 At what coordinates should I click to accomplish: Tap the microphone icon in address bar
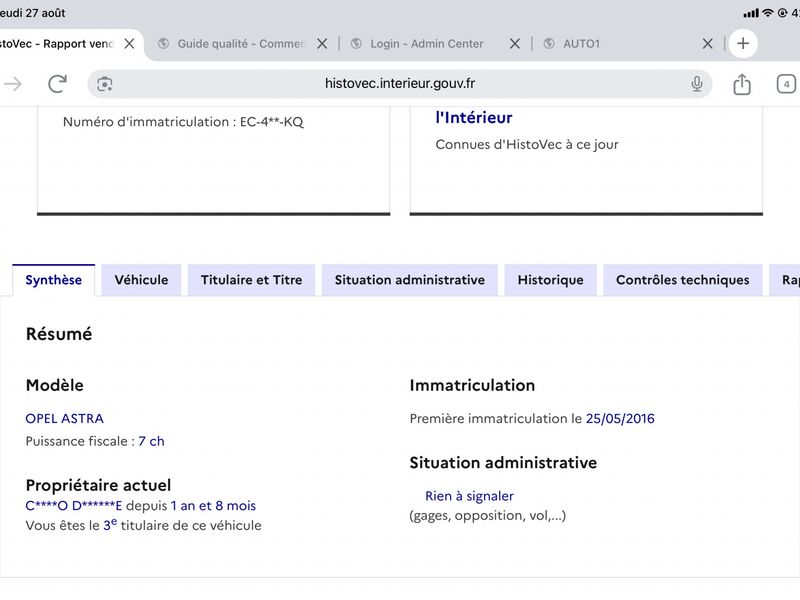(696, 84)
